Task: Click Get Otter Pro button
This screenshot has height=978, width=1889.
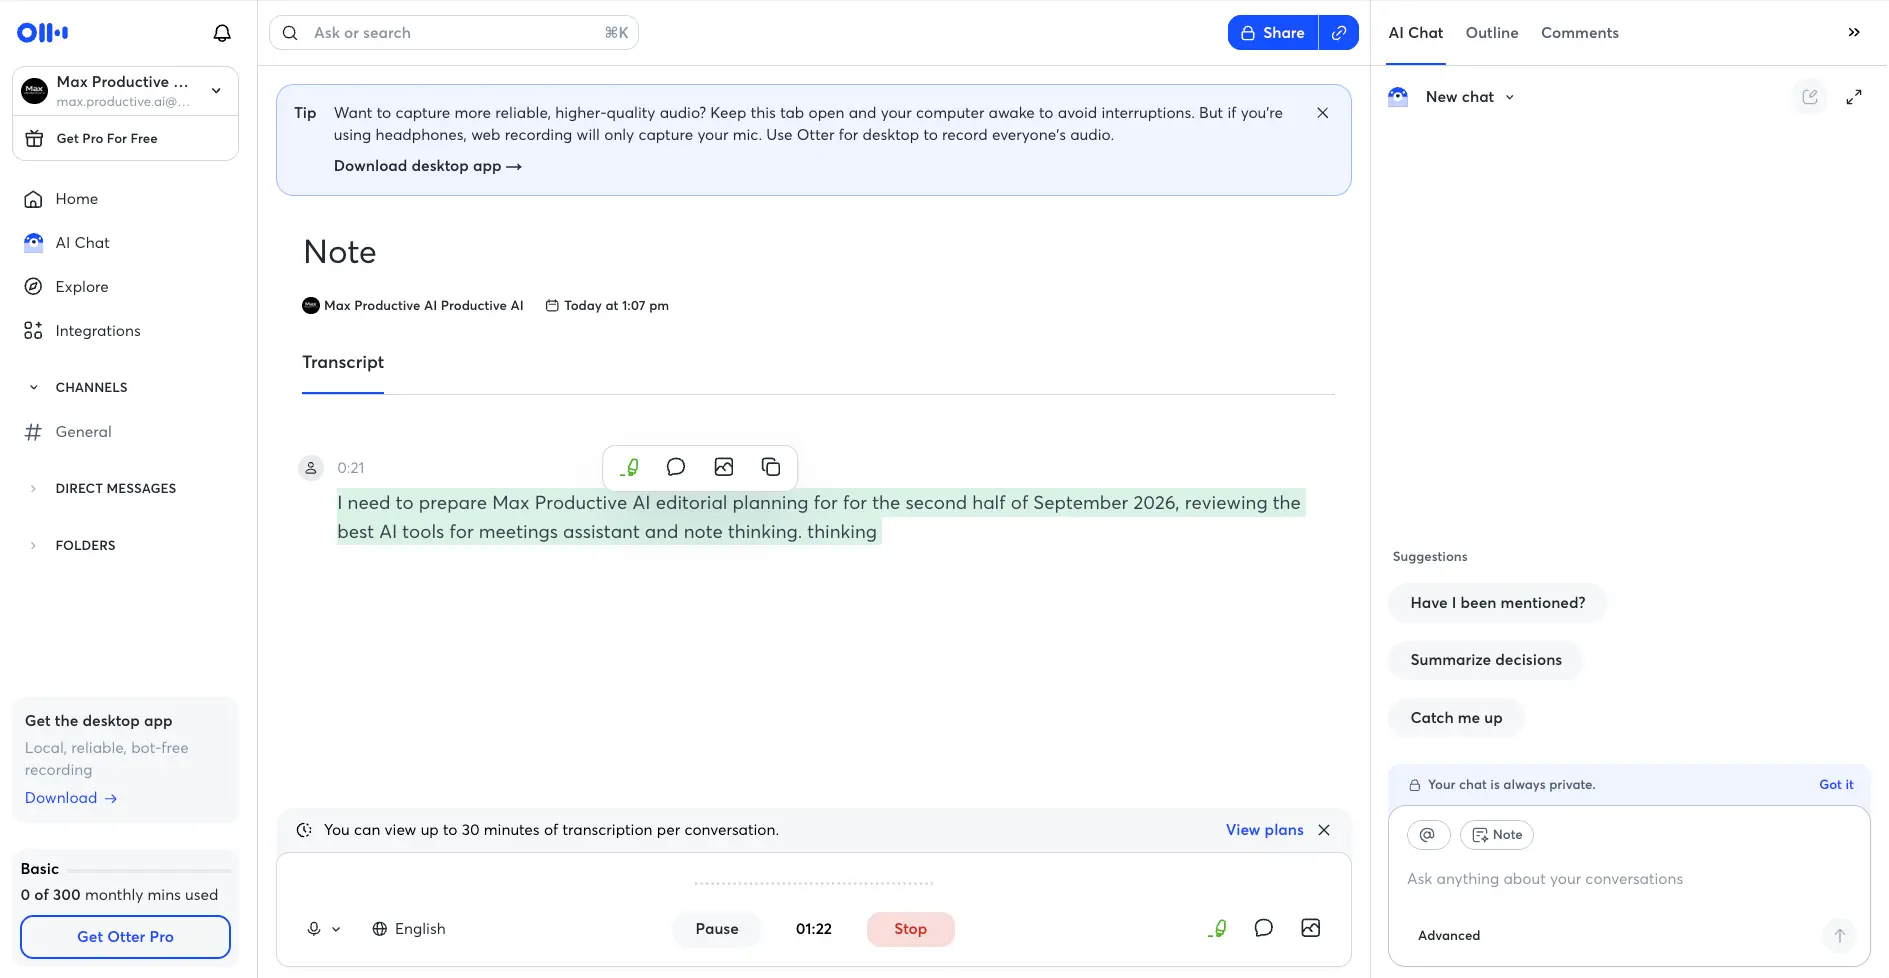Action: 125,937
